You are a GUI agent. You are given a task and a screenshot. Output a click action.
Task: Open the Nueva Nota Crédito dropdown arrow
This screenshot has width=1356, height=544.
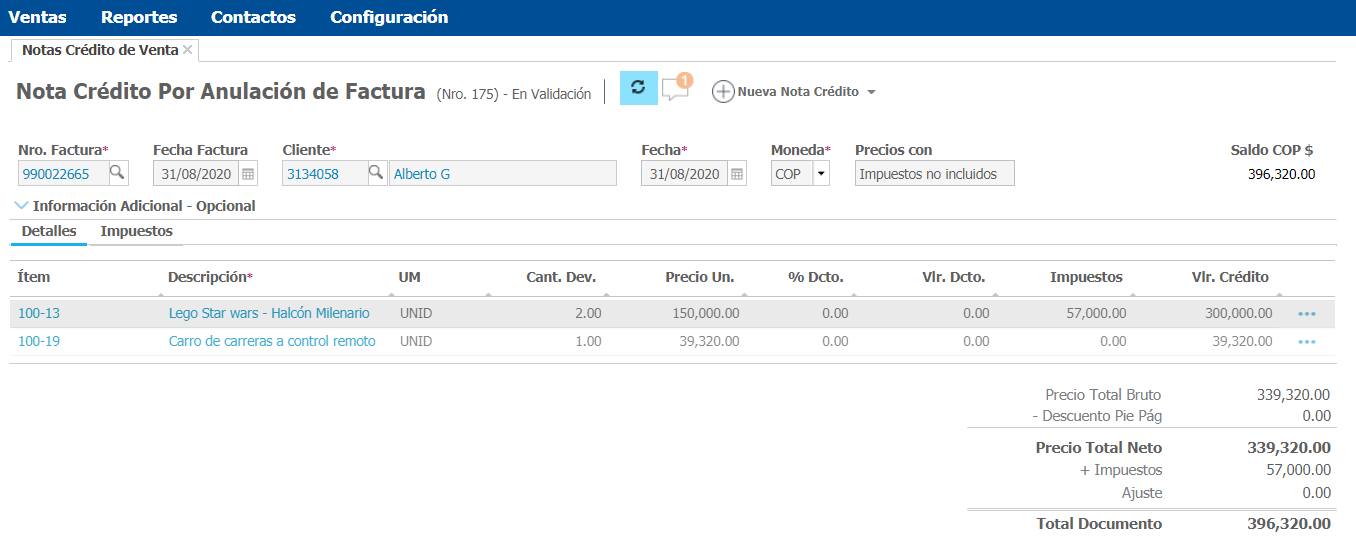[x=871, y=92]
